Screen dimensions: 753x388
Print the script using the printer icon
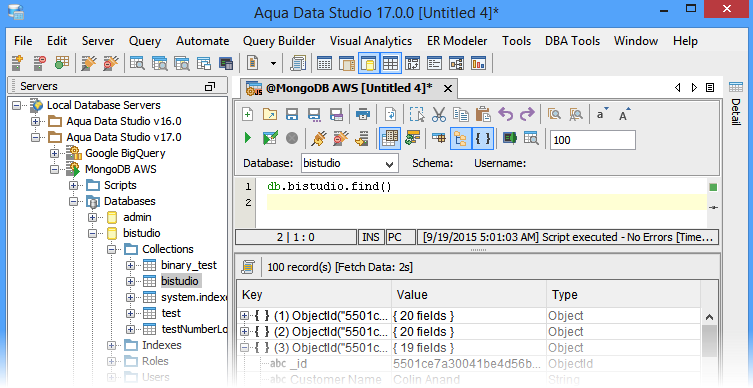(x=363, y=114)
